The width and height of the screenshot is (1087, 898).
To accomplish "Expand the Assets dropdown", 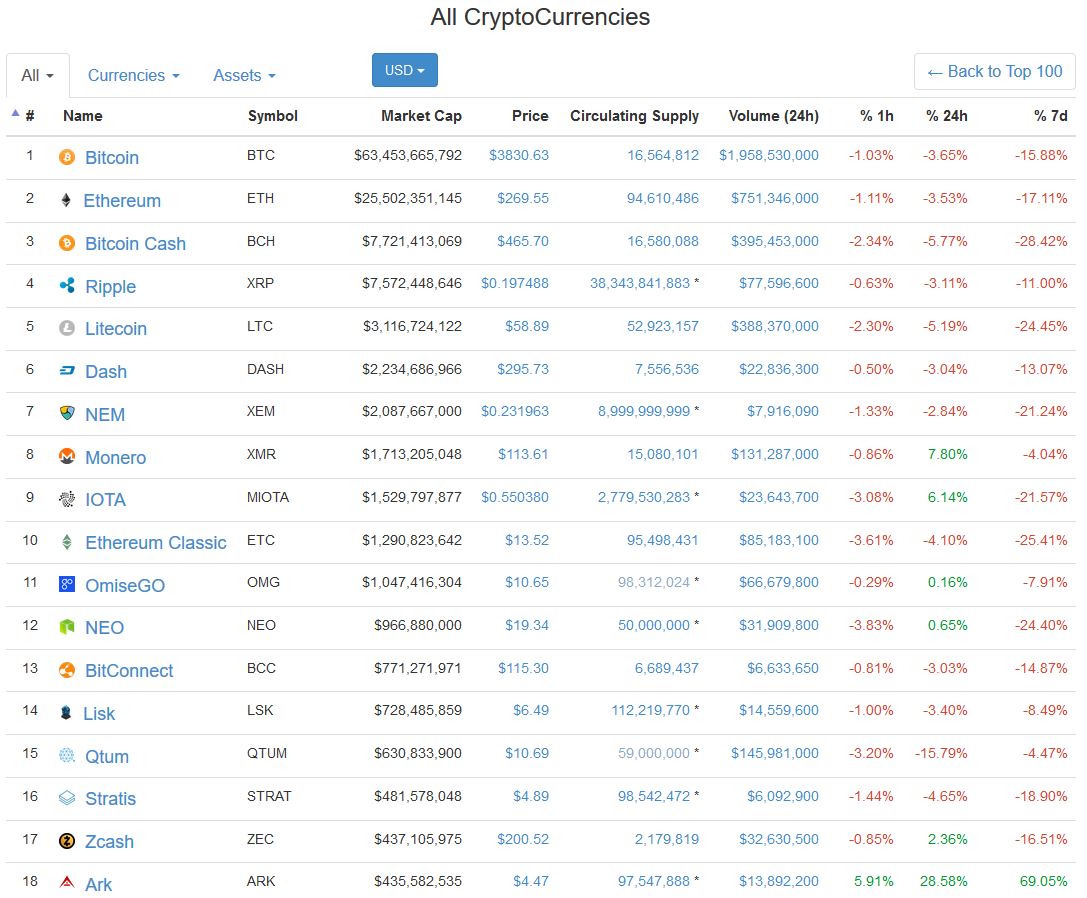I will [x=244, y=75].
